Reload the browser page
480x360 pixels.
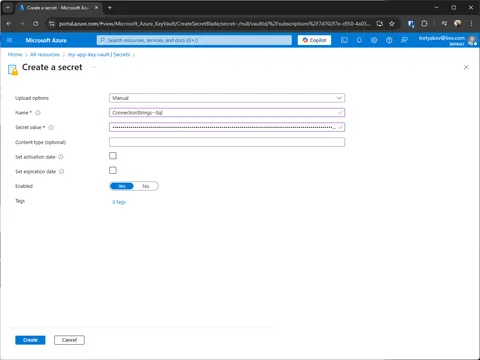pyautogui.click(x=35, y=24)
